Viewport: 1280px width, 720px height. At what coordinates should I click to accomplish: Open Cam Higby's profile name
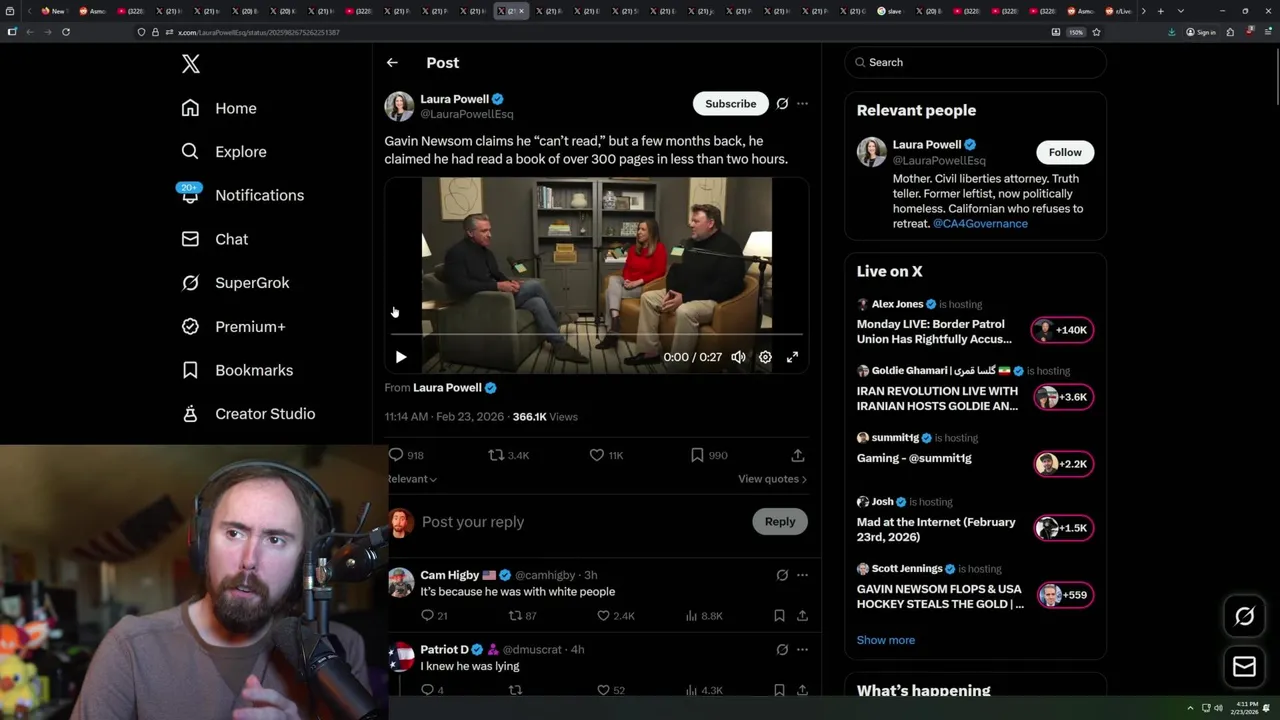pos(450,575)
